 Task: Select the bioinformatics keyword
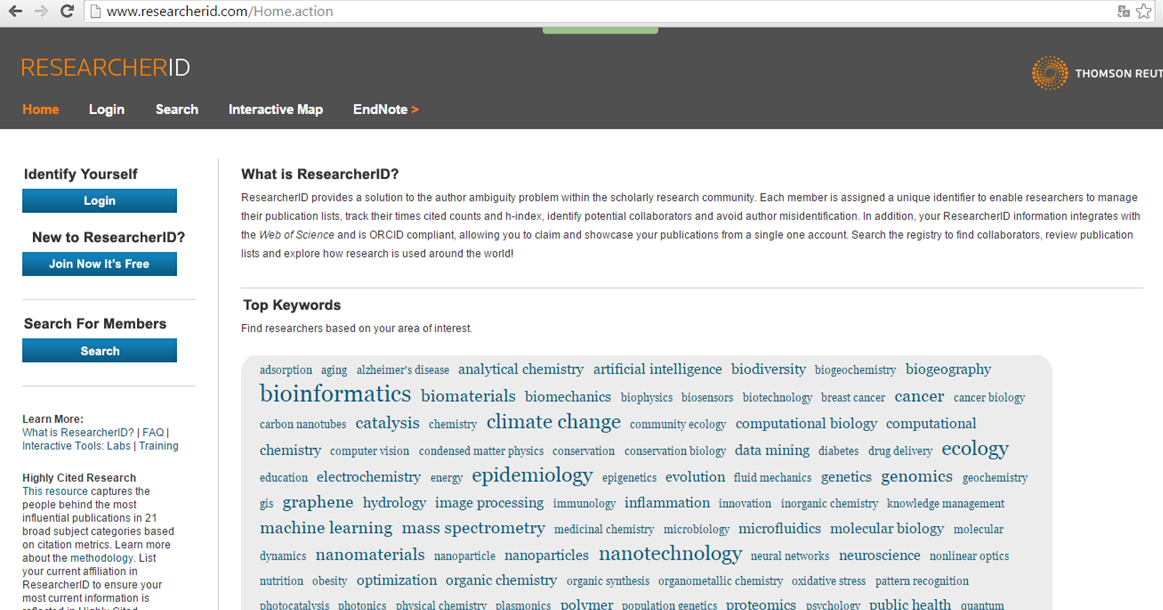[x=335, y=393]
